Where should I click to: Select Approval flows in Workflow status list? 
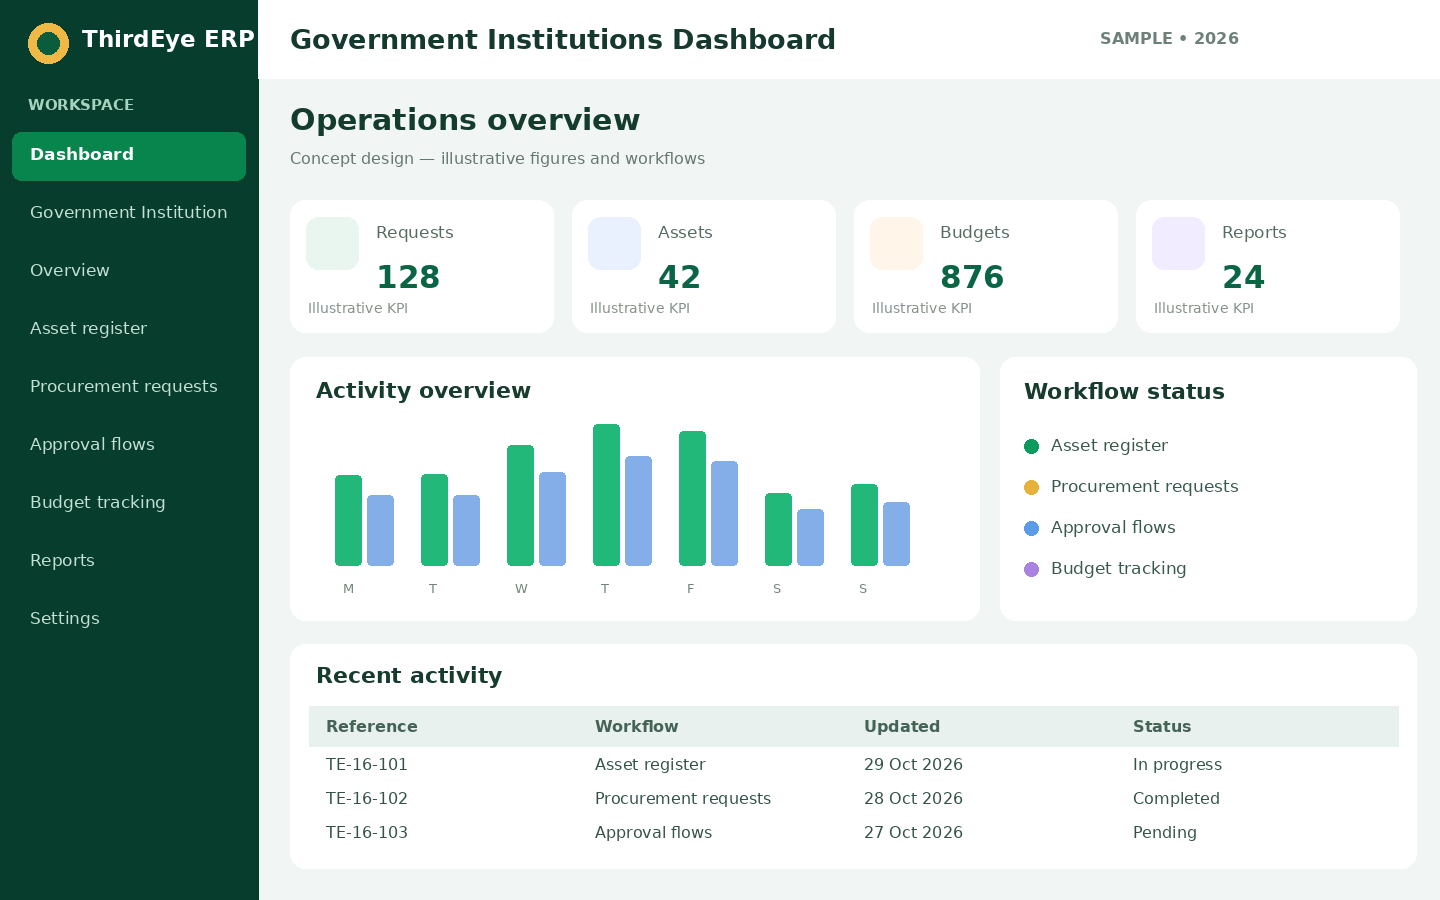tap(1113, 528)
